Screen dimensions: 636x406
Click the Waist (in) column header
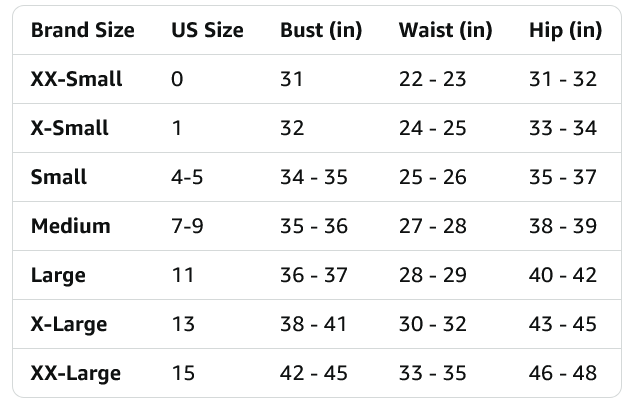[x=446, y=30]
